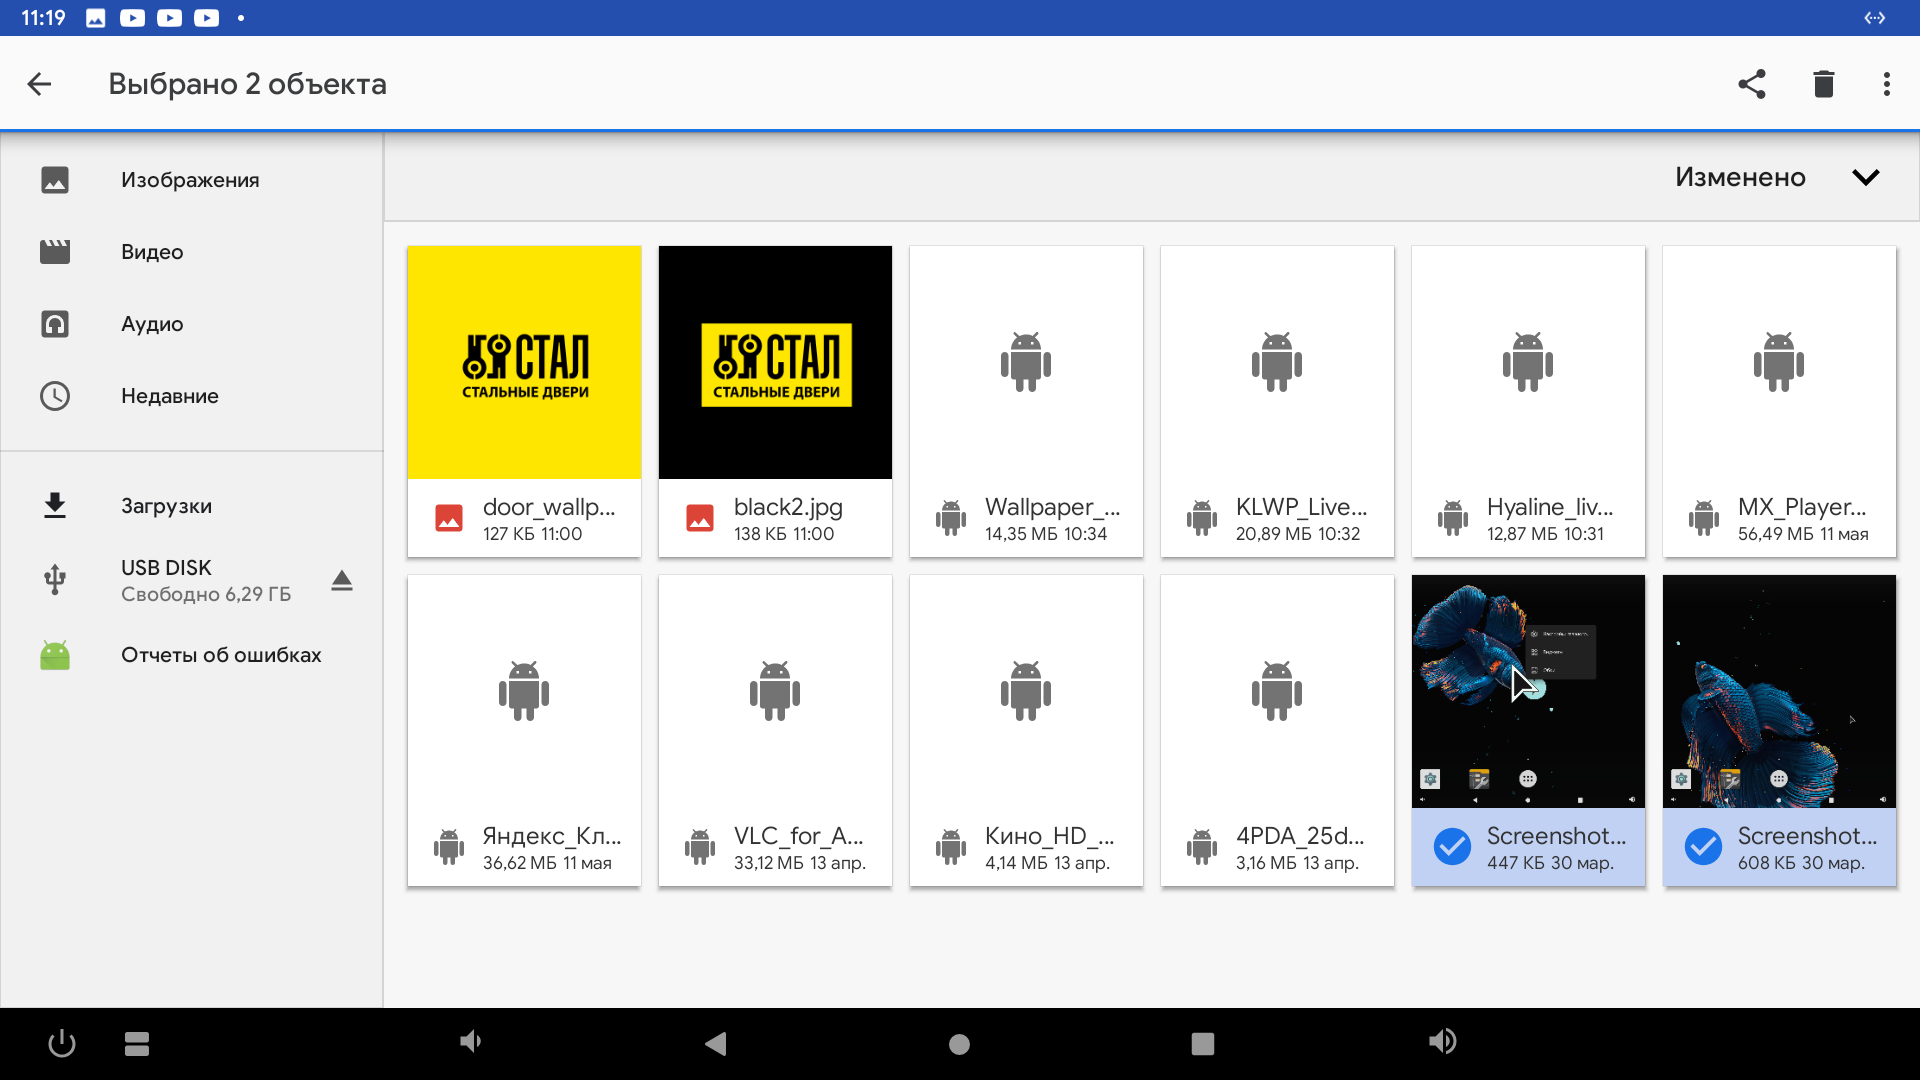Open the three-dot overflow menu

pos(1887,84)
